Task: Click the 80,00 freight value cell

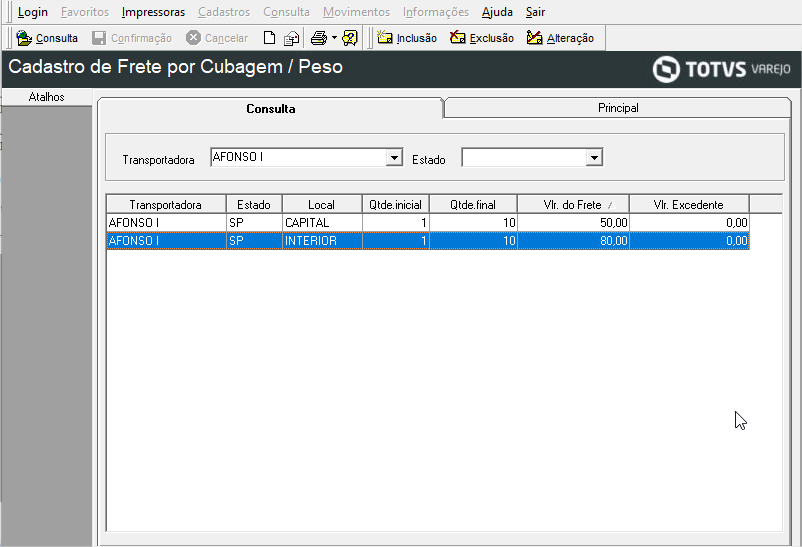Action: pyautogui.click(x=573, y=240)
